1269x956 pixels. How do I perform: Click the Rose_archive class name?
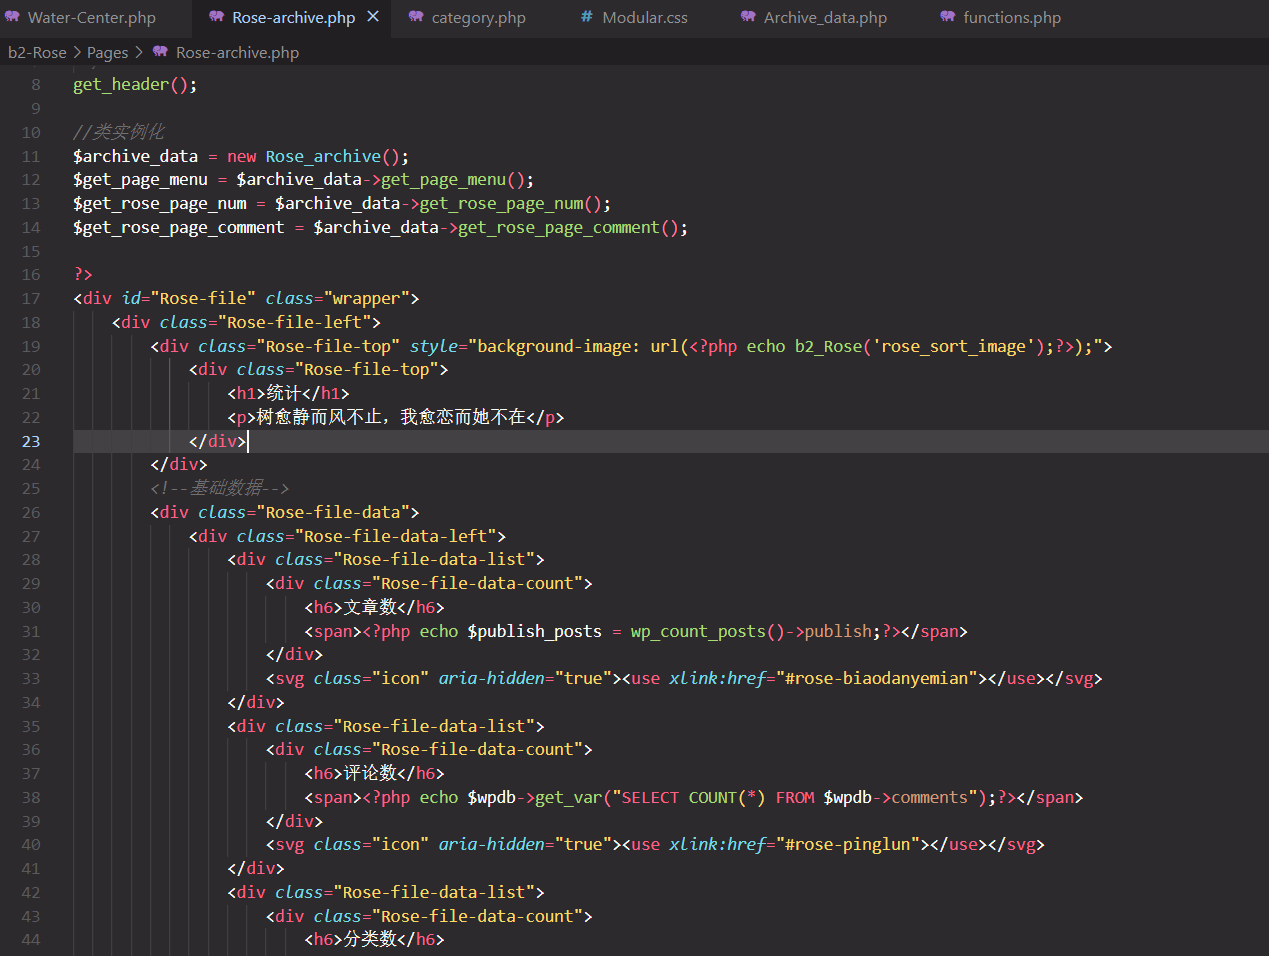322,156
